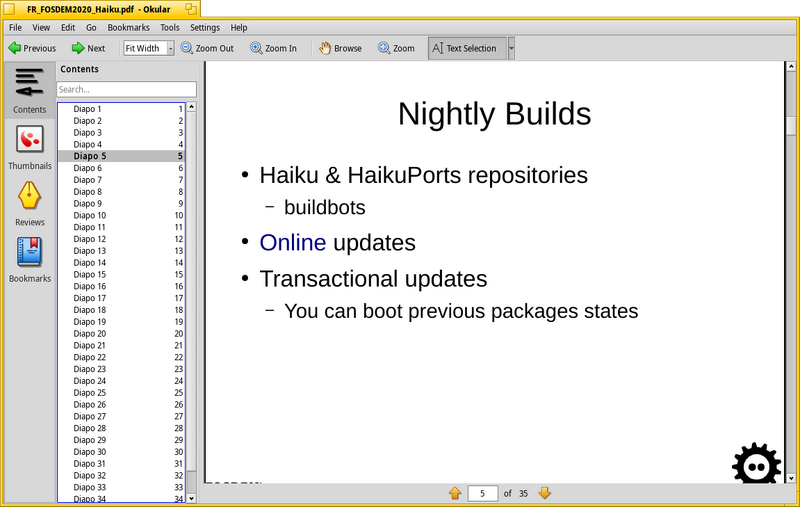The image size is (800, 507).
Task: Click document view scroll-up arrow
Action: 791,66
